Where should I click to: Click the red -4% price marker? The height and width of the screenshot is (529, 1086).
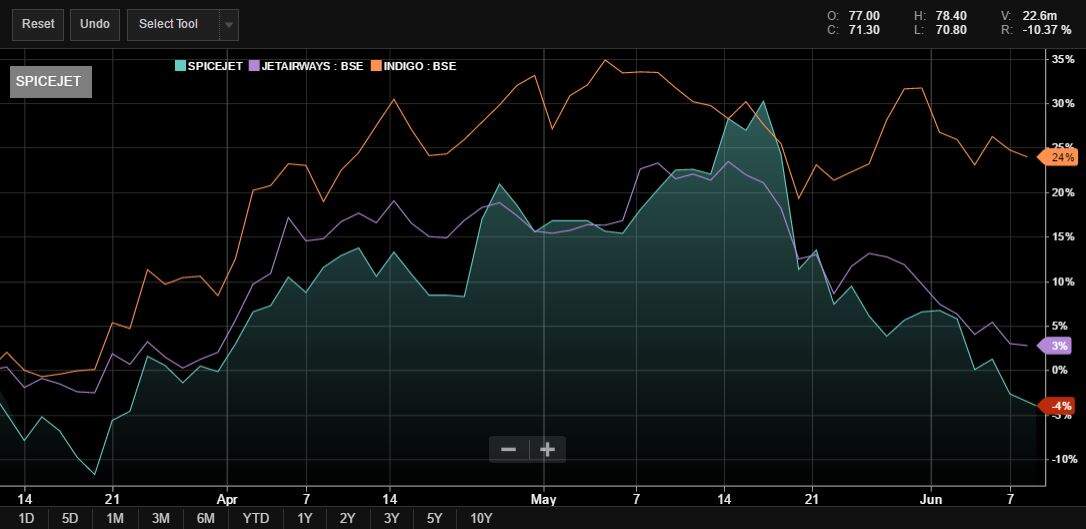(1056, 406)
